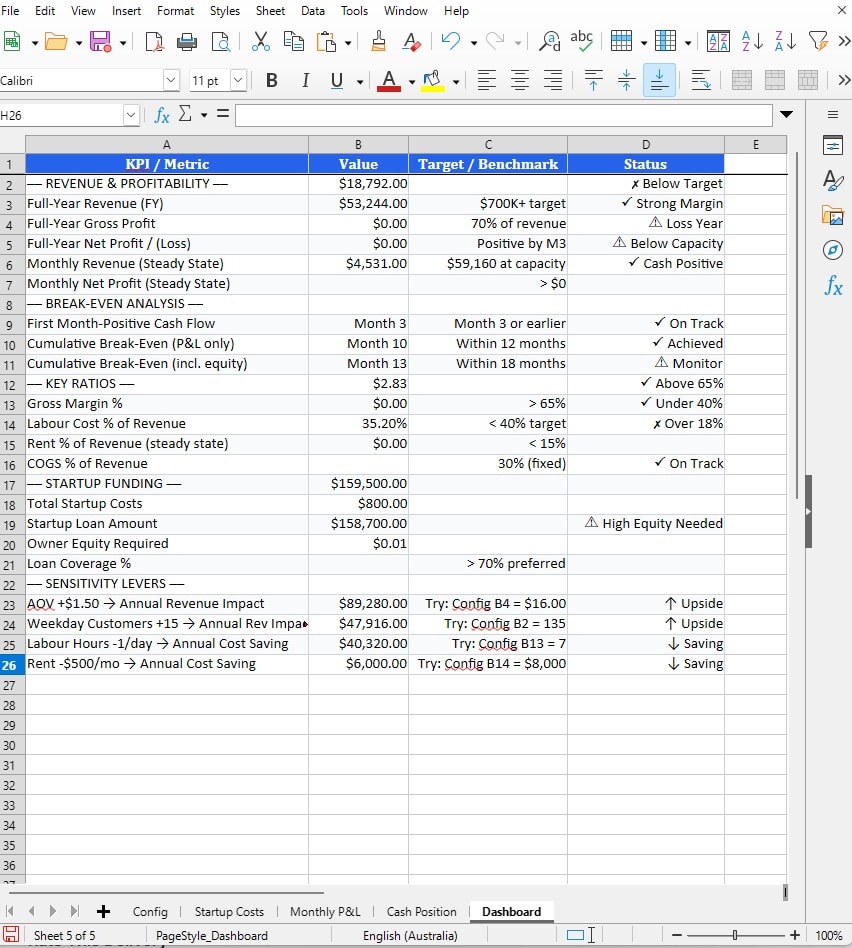
Task: Select the Config sheet tab
Action: [150, 911]
